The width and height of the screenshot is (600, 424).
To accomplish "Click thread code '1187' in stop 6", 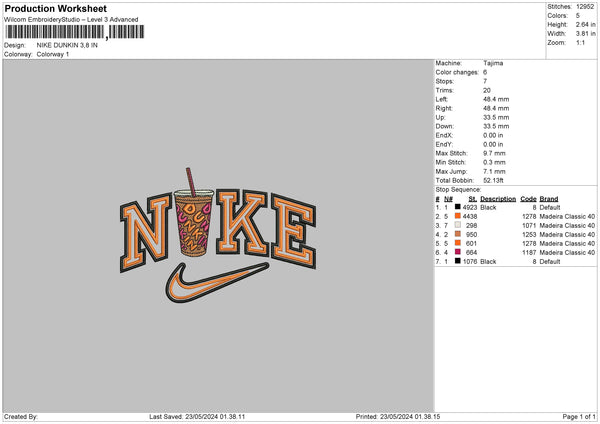I will tap(530, 253).
